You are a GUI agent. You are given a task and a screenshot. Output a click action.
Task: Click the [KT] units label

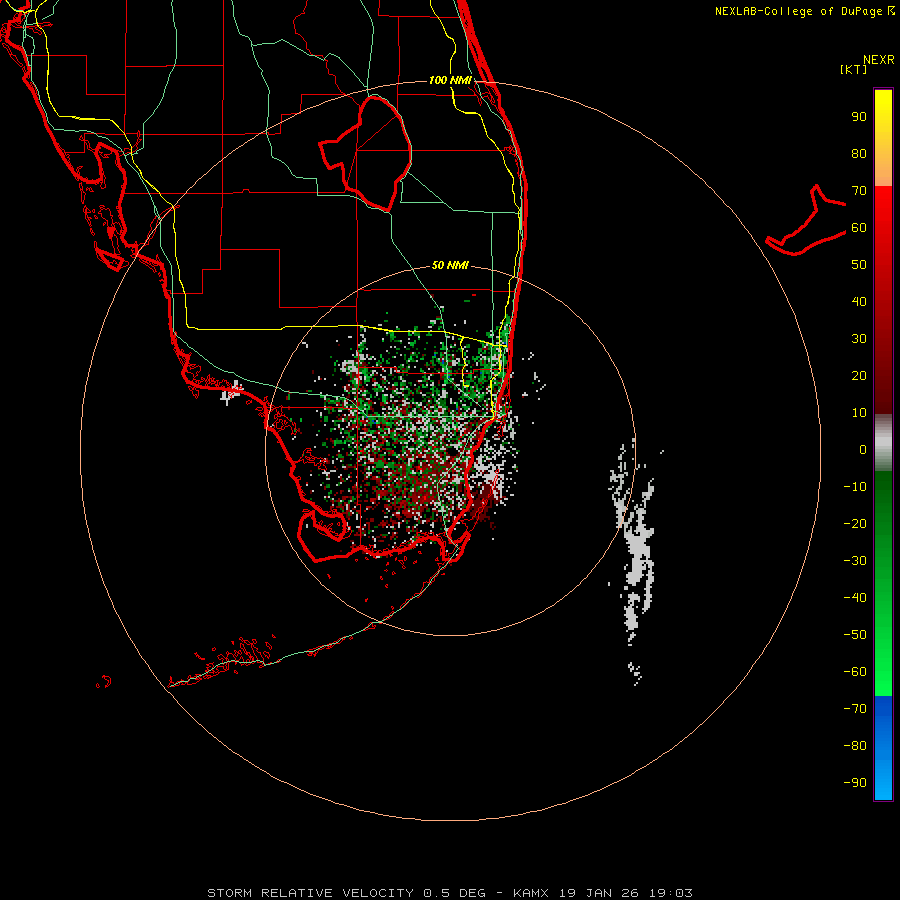(x=853, y=69)
